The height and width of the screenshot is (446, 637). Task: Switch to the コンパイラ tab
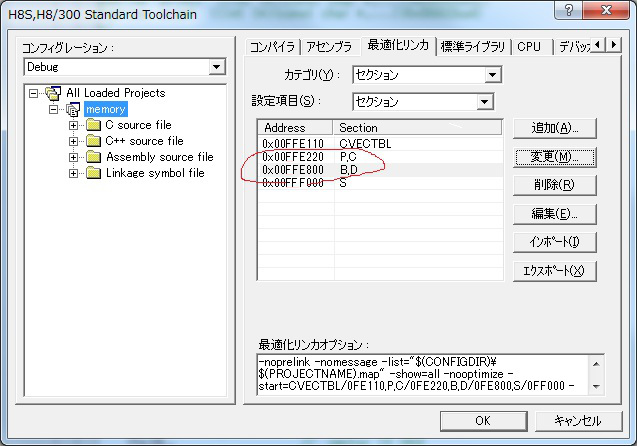(x=272, y=47)
